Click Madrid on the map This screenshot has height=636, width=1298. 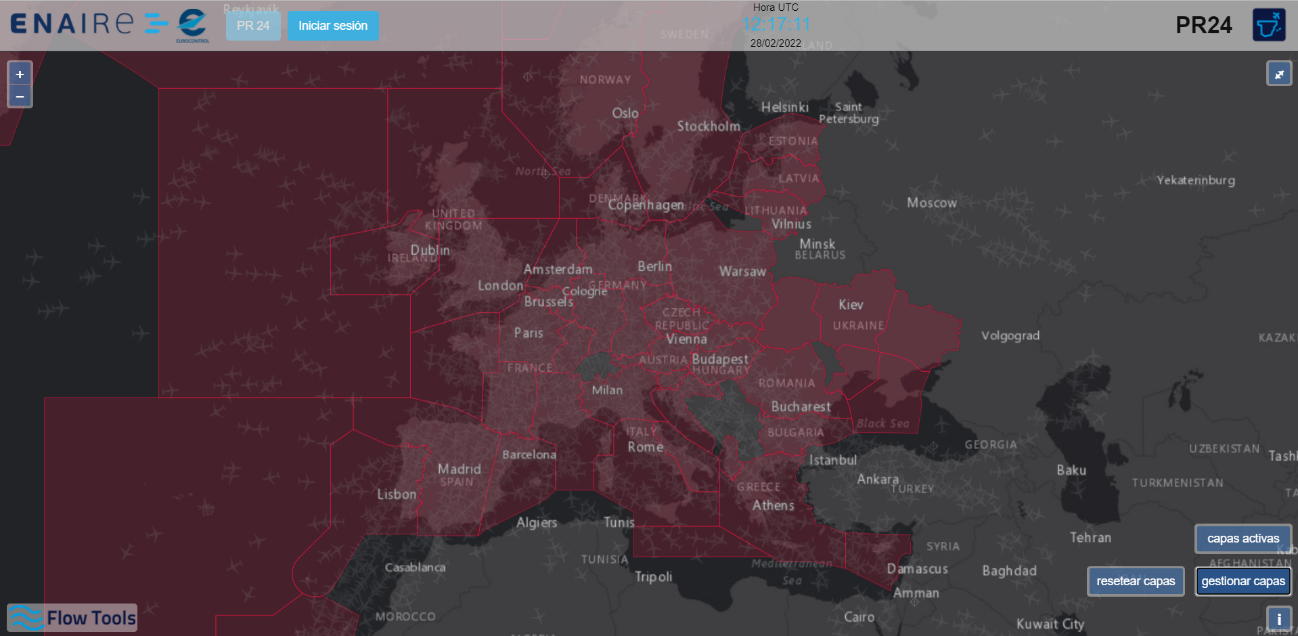click(x=459, y=469)
